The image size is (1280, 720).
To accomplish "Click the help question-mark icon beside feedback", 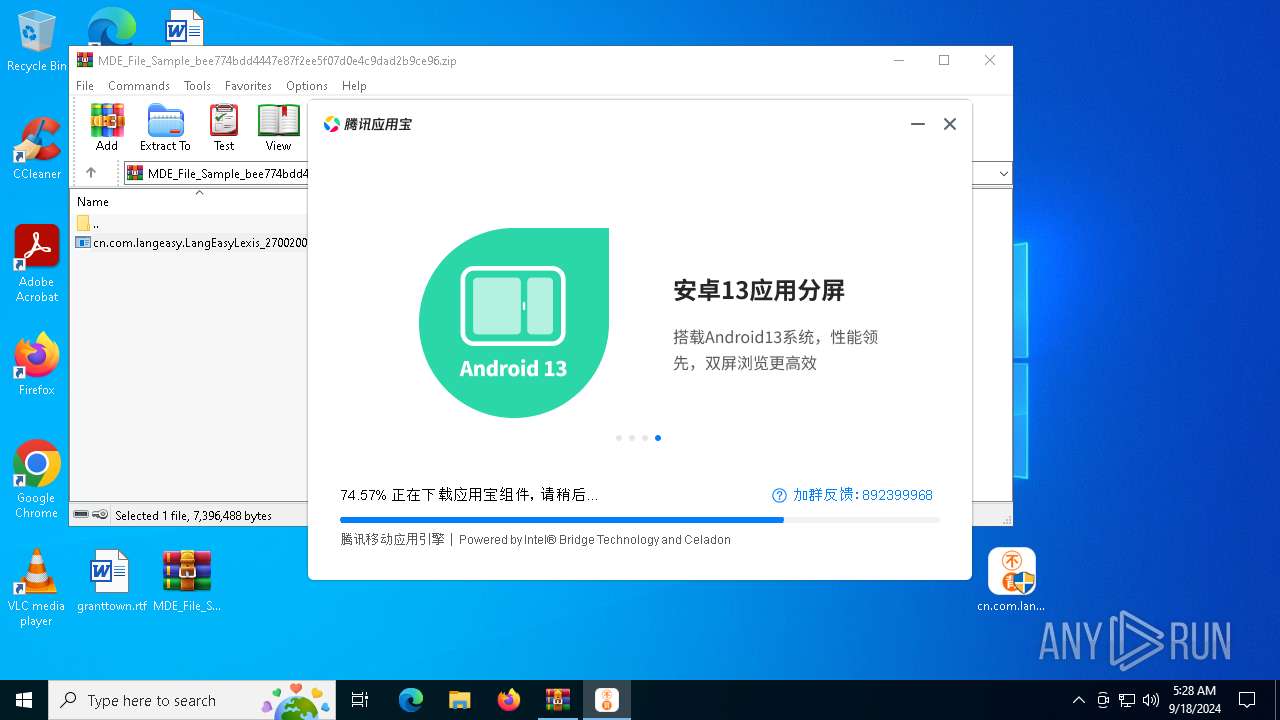I will (779, 495).
